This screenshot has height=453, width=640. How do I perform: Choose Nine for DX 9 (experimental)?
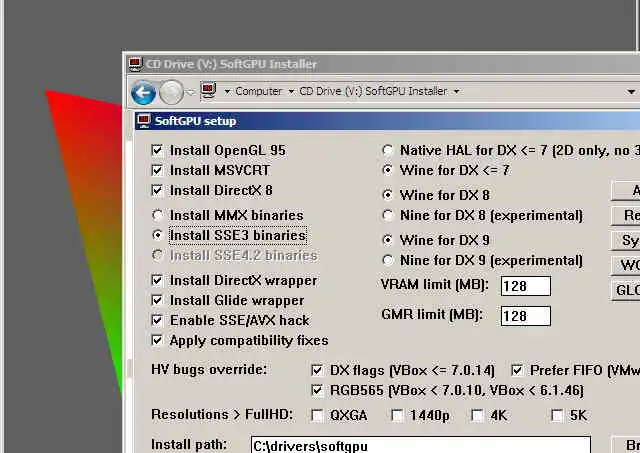388,260
